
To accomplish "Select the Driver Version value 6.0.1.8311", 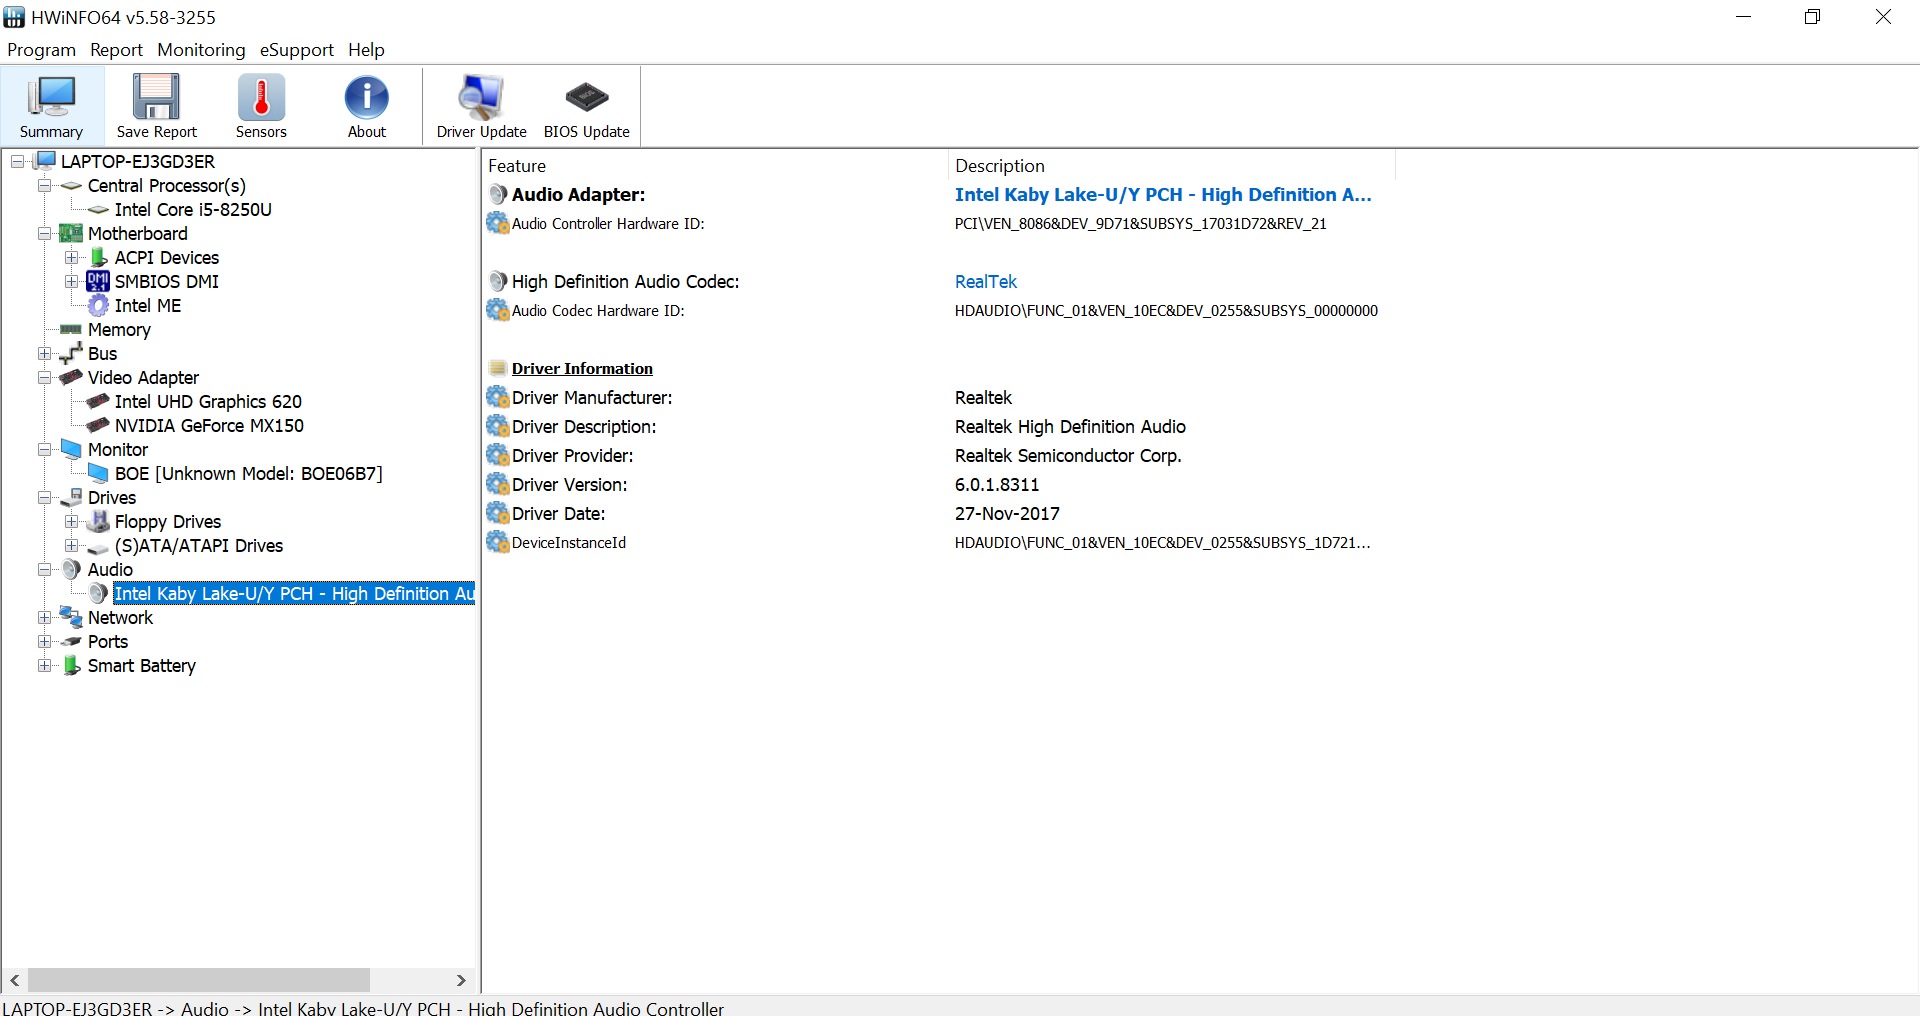I will coord(997,484).
